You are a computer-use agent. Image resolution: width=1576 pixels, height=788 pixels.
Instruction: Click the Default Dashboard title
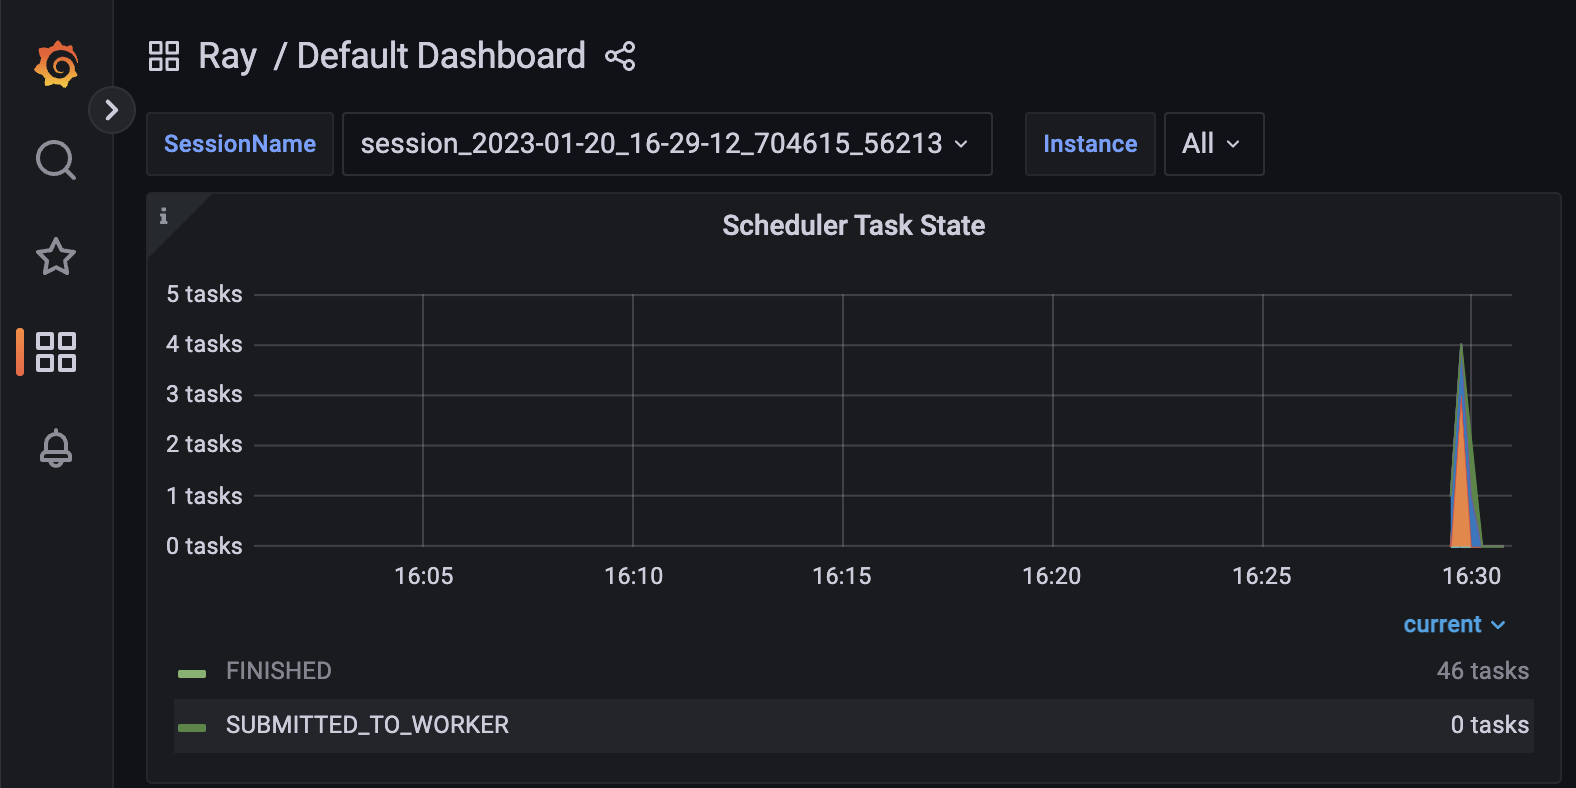(x=441, y=56)
